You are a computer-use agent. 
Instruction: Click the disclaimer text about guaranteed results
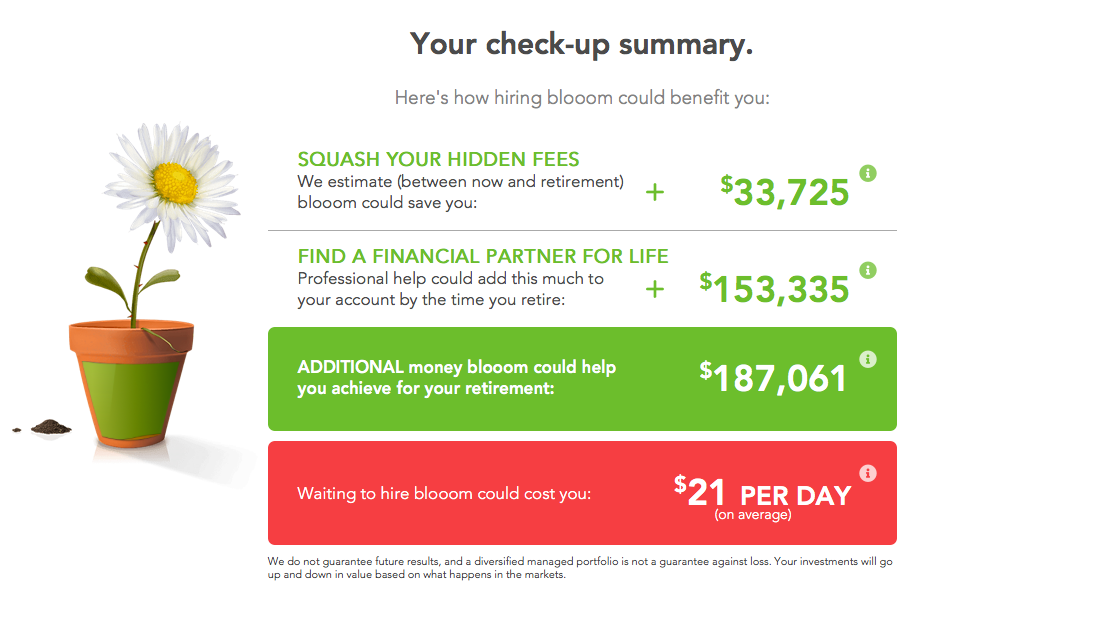click(x=580, y=568)
